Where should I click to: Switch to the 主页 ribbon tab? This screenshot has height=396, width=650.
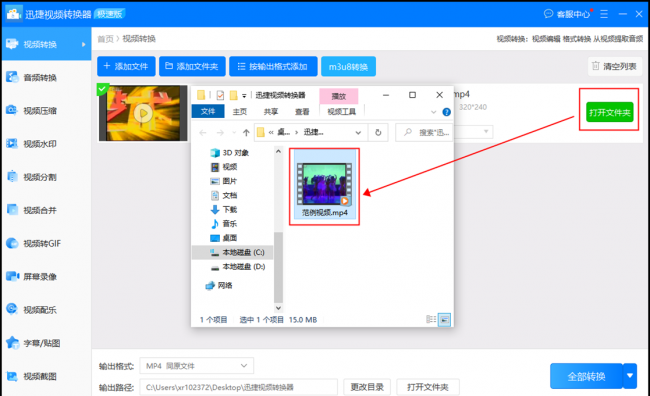click(x=240, y=111)
